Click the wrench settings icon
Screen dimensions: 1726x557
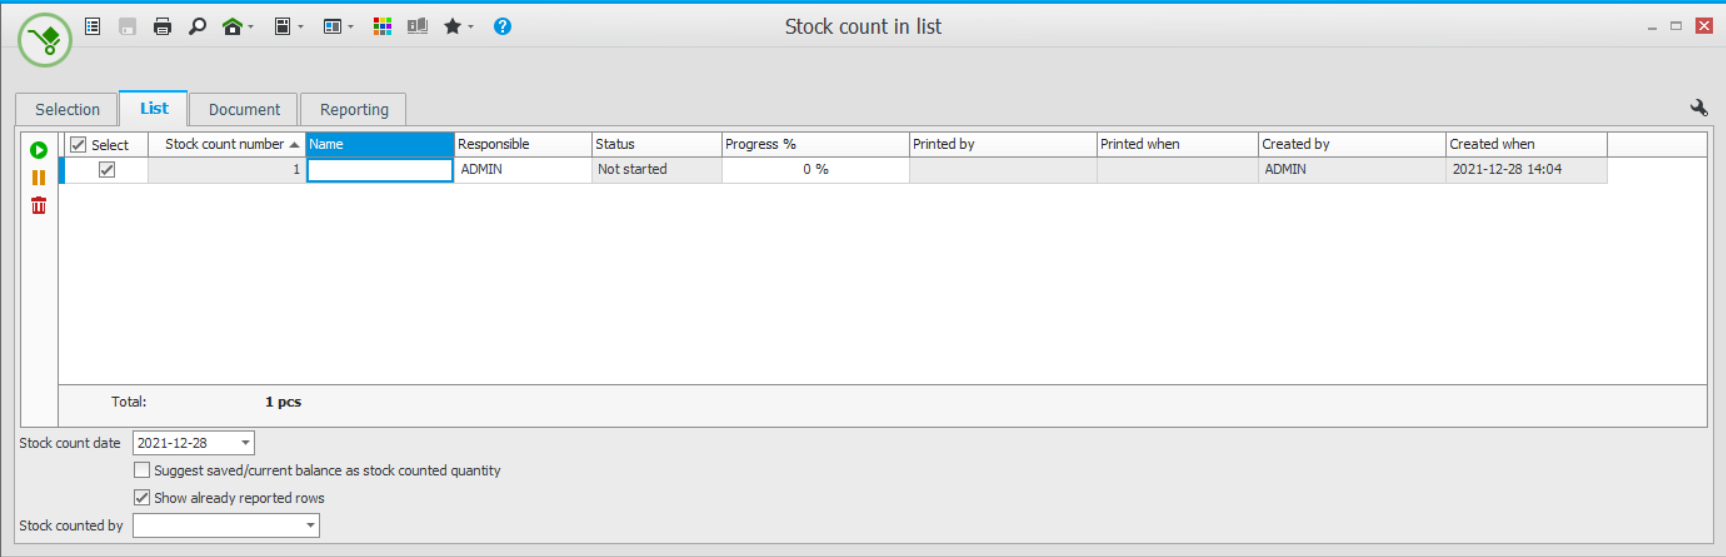pyautogui.click(x=1698, y=108)
